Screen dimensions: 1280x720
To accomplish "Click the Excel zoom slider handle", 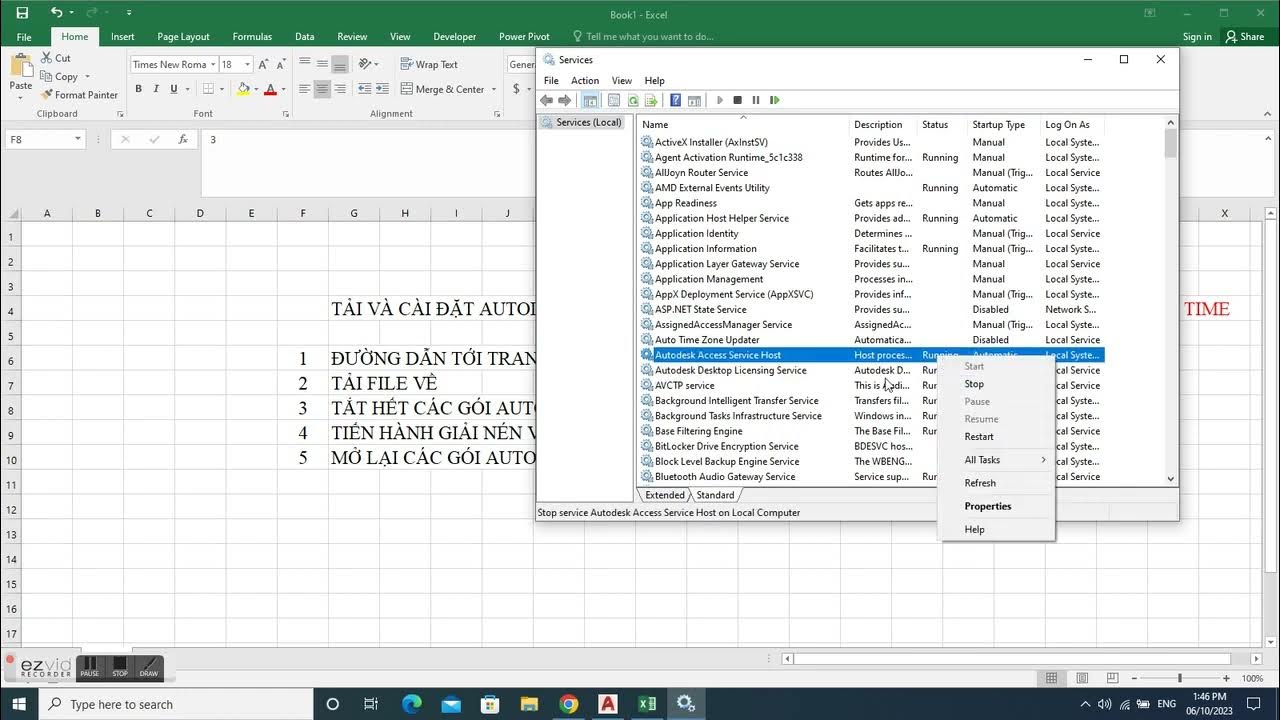I will click(1180, 678).
